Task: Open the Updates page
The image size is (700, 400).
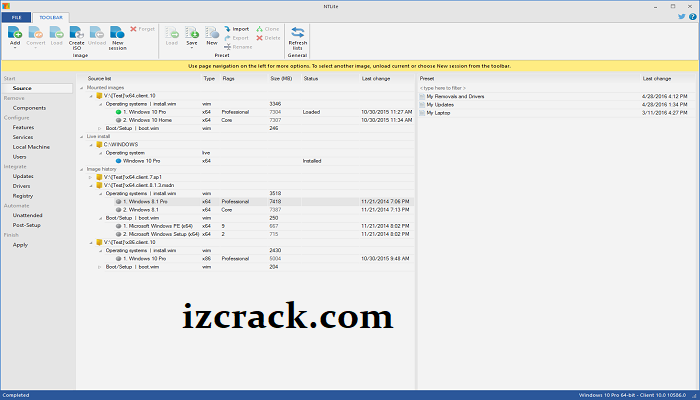Action: pyautogui.click(x=23, y=176)
